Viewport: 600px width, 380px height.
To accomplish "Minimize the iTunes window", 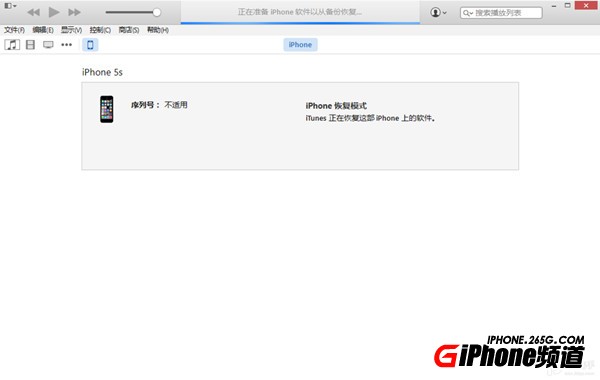I will [554, 6].
